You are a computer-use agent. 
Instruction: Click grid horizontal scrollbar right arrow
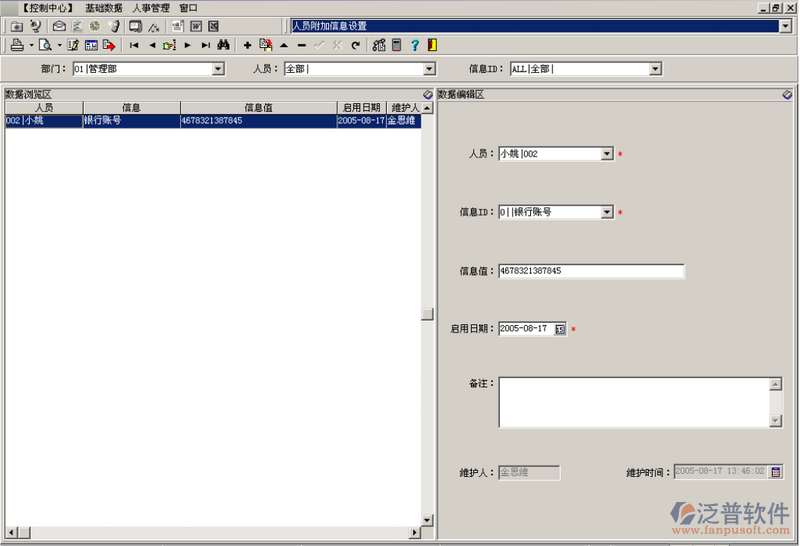(x=415, y=533)
